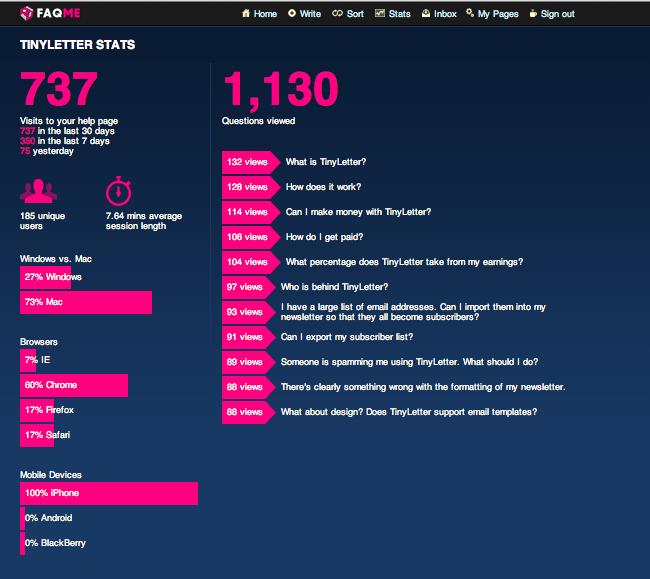Click the '114 views' badge
Screen dimensions: 650x579
tap(251, 212)
